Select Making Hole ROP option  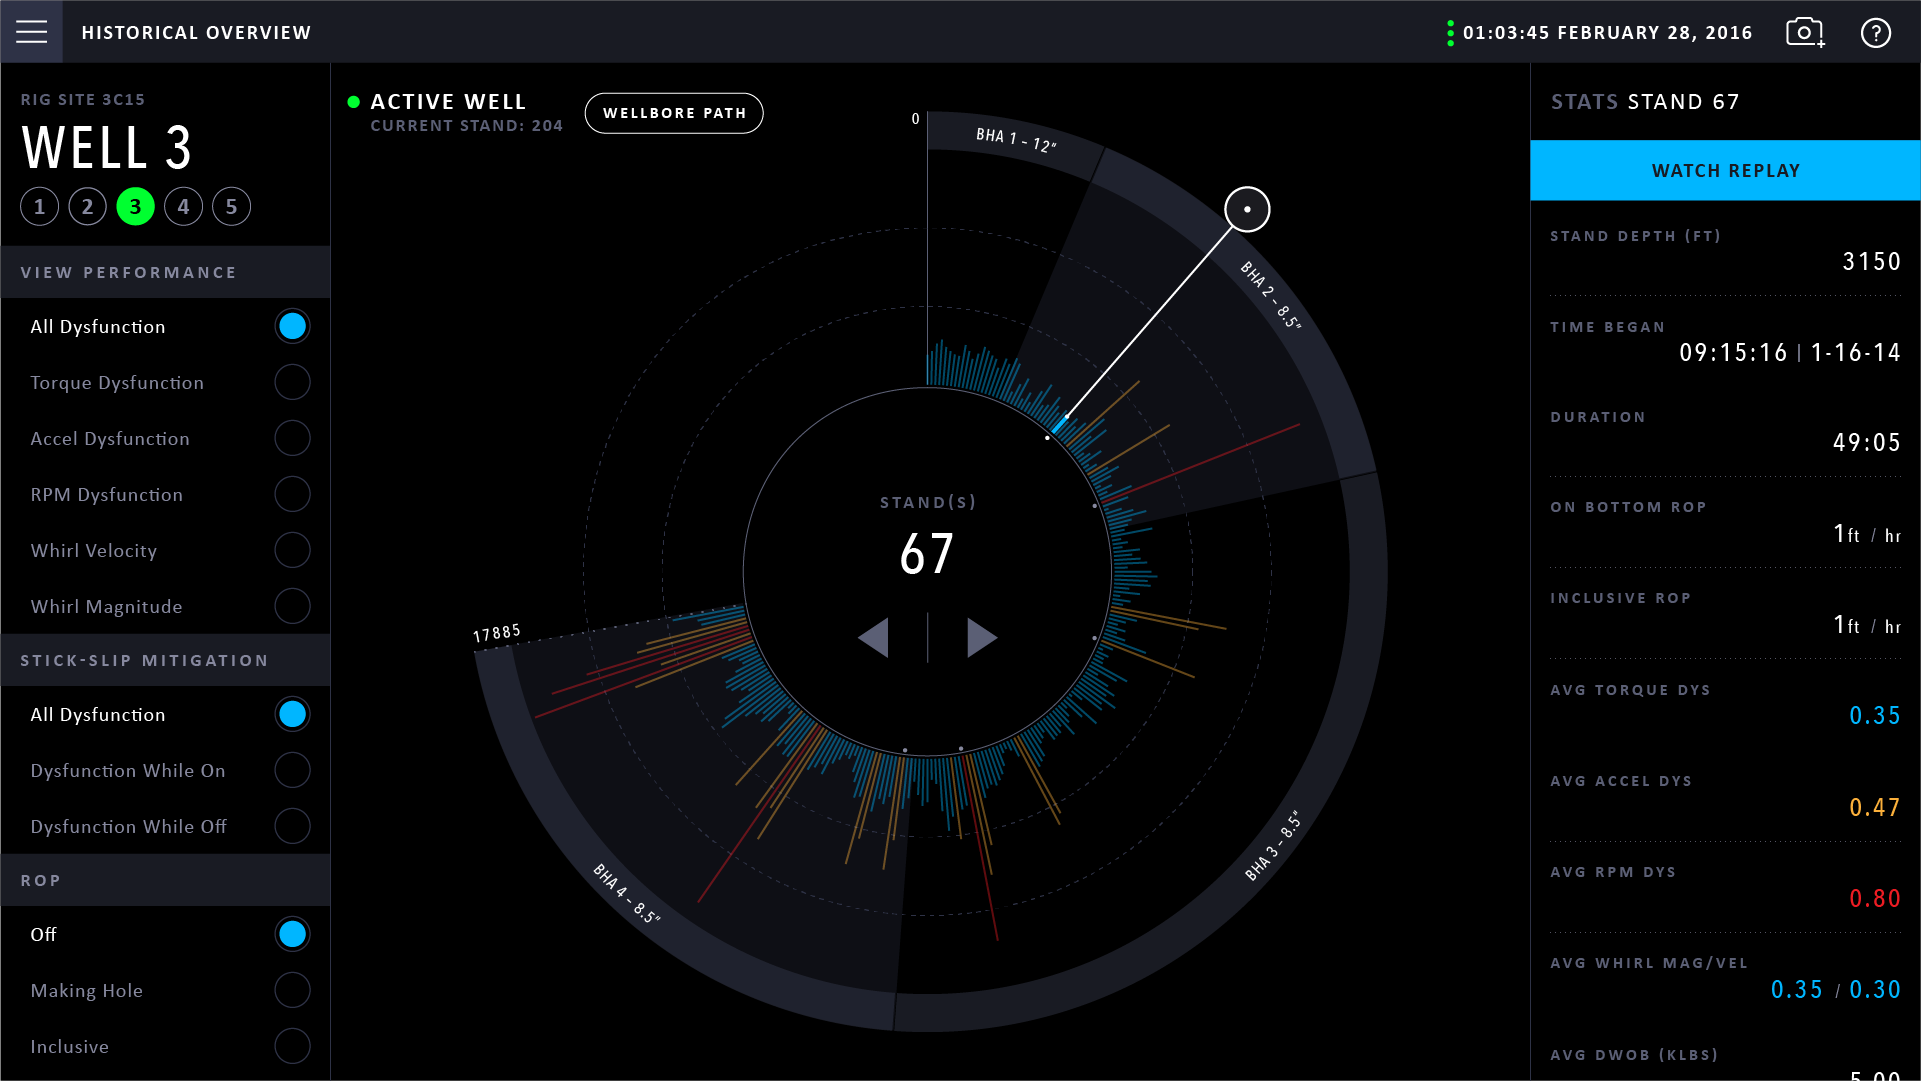[x=292, y=990]
